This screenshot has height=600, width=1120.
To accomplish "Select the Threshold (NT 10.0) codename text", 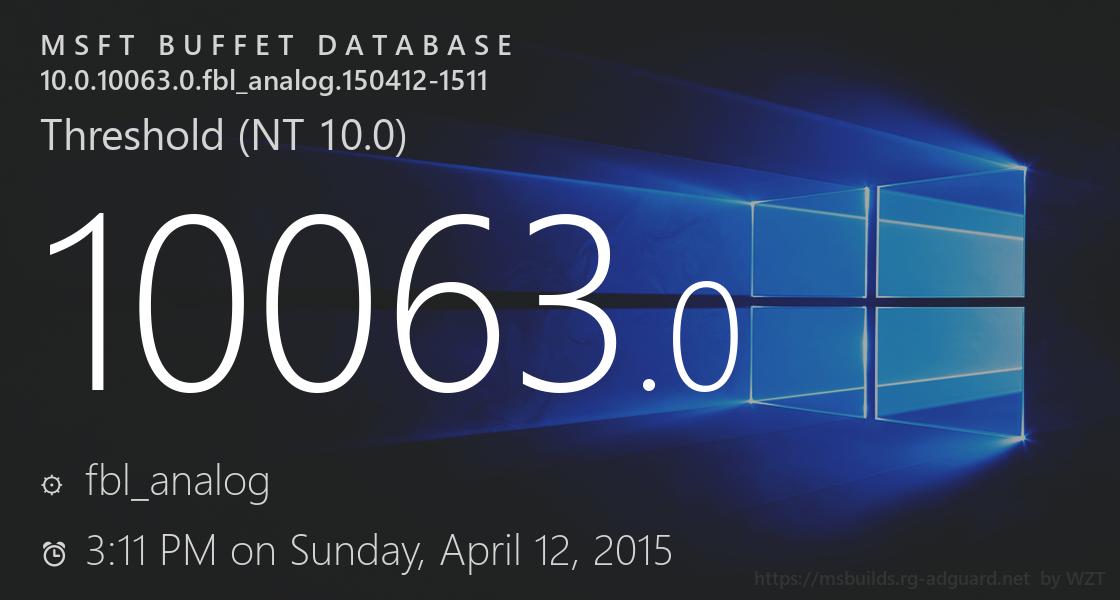I will 223,135.
